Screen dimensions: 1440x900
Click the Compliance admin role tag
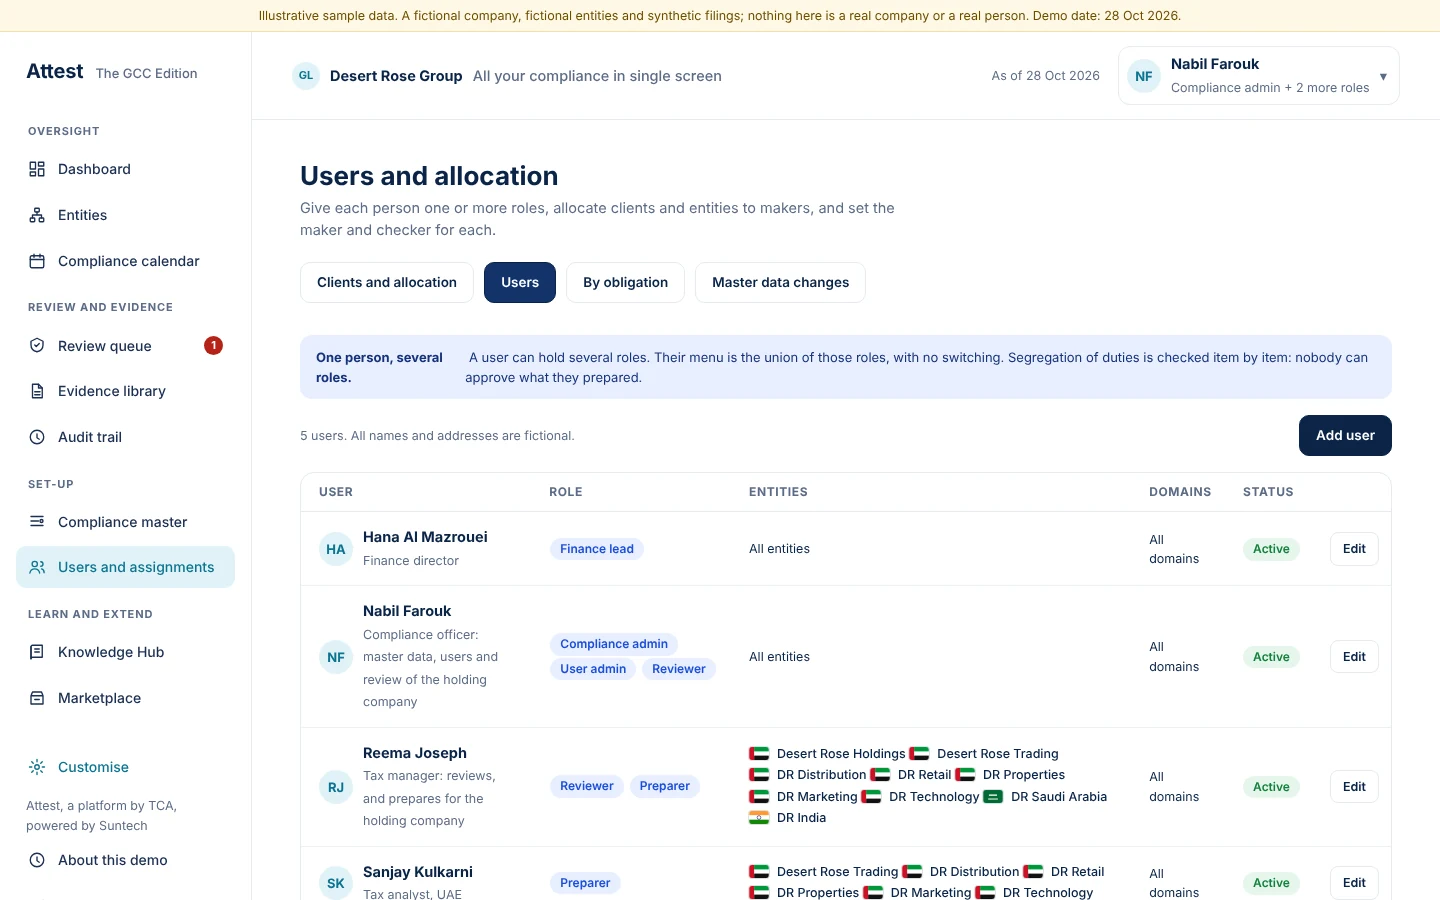coord(614,644)
